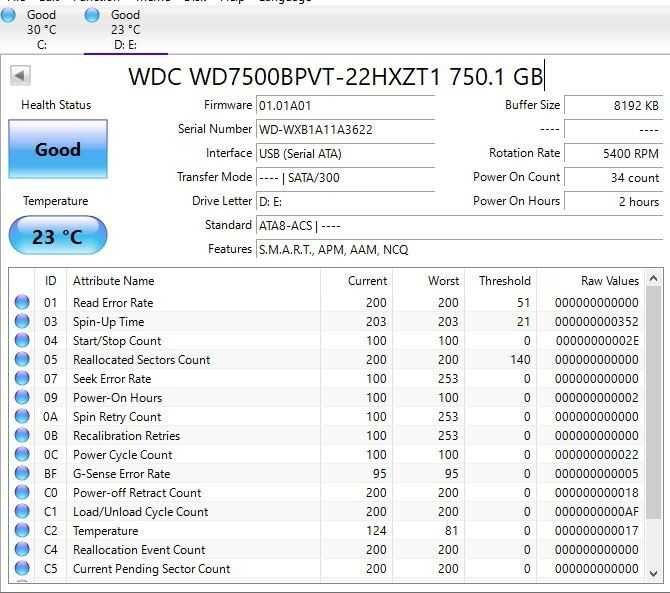Select the Spin Retry Count attribute name
Image resolution: width=670 pixels, height=593 pixels.
117,417
